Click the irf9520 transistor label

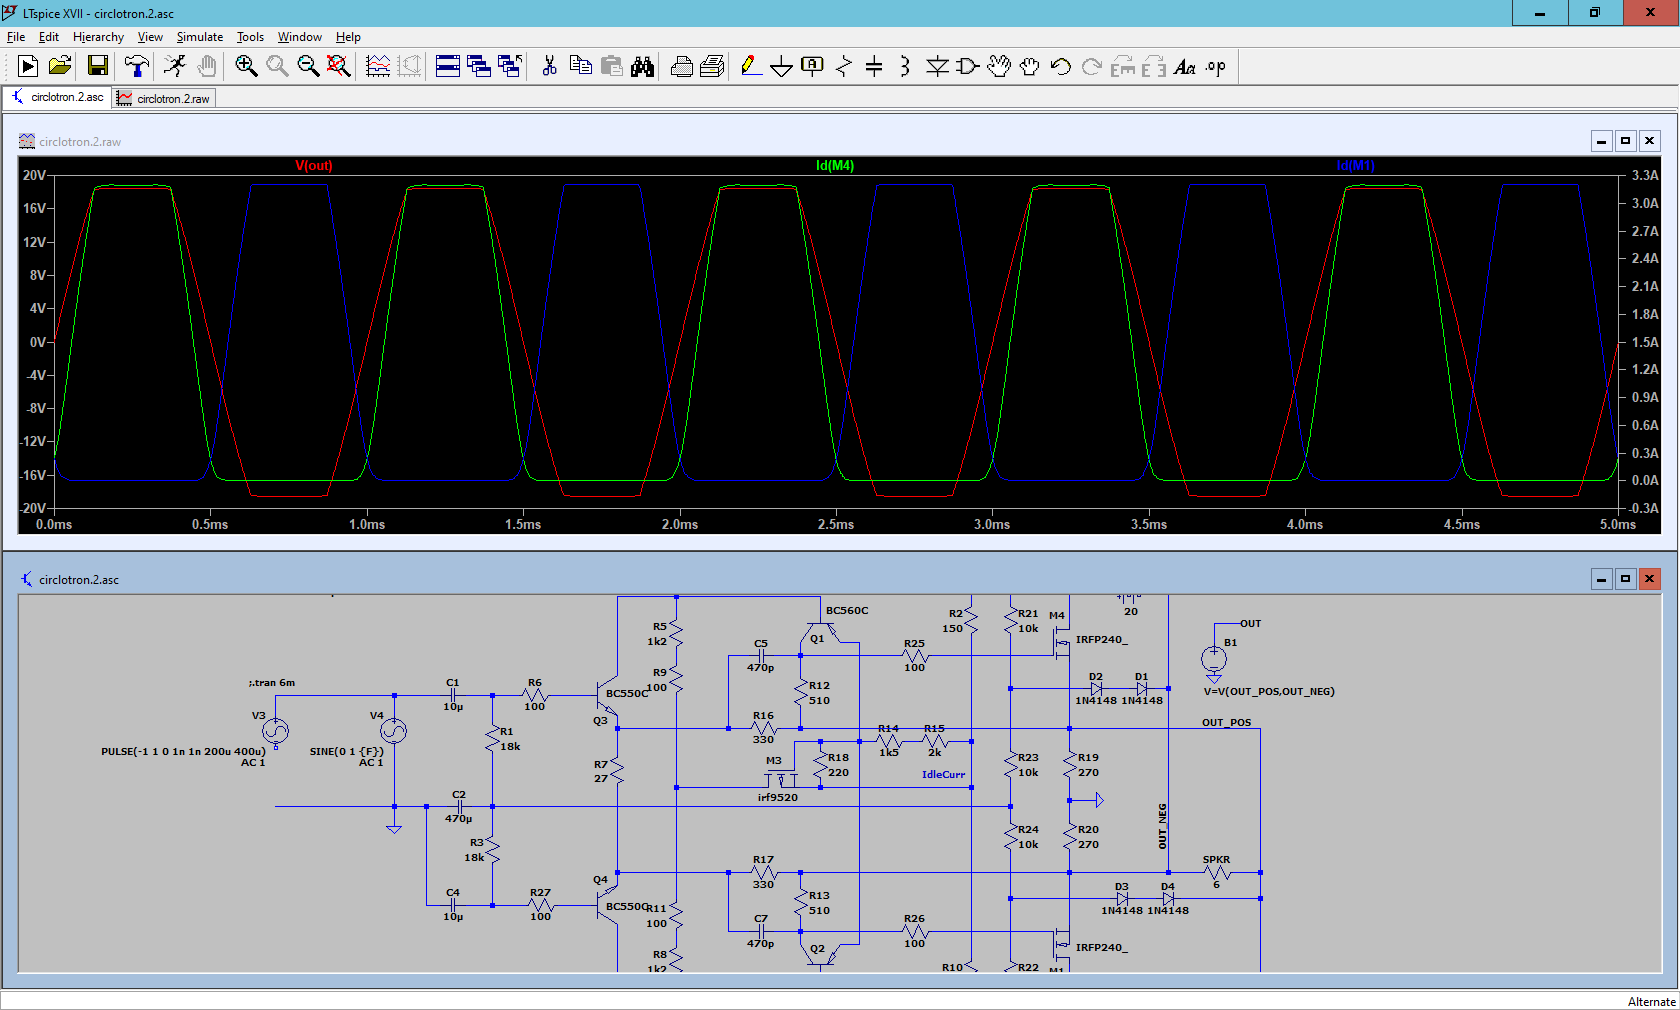(777, 798)
